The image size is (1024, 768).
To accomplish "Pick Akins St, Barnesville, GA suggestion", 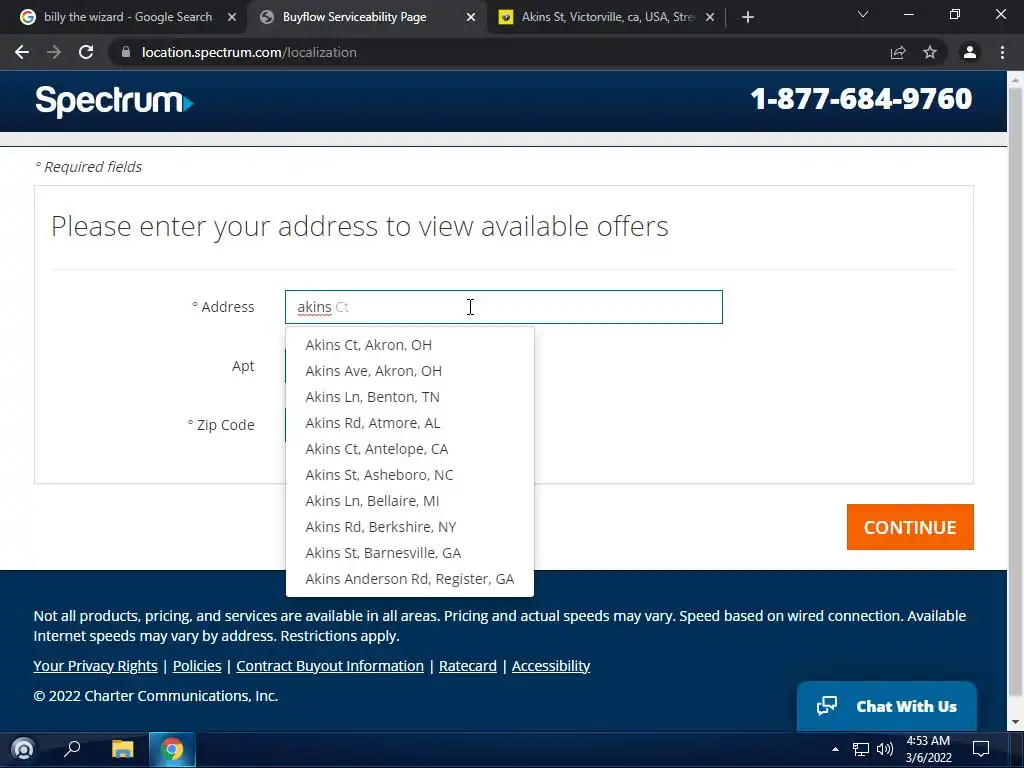I will (409, 553).
